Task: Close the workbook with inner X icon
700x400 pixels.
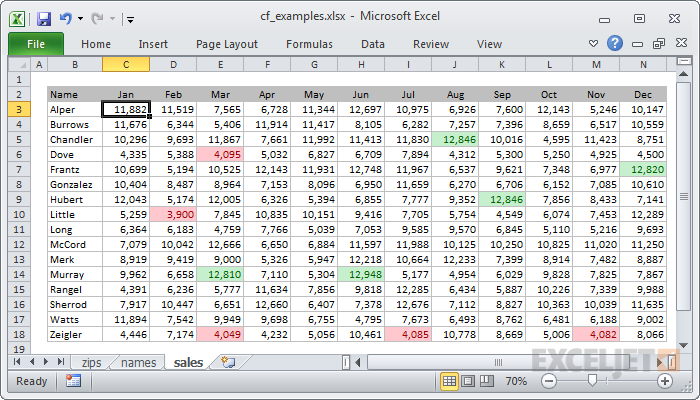Action: (681, 43)
